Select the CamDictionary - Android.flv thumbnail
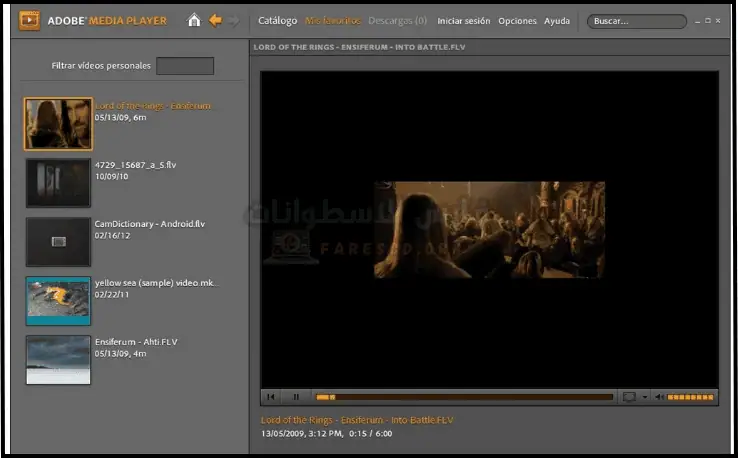Screen dimensions: 738x458 click(58, 241)
